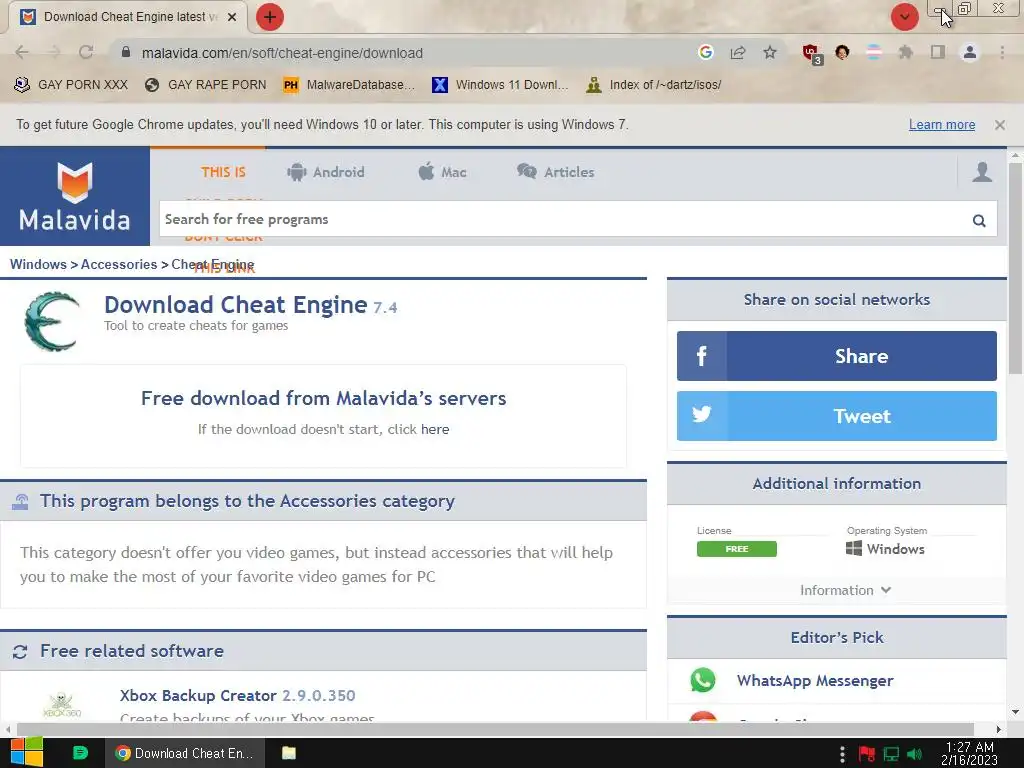1024x768 pixels.
Task: Switch to the Mac section
Action: pyautogui.click(x=442, y=172)
